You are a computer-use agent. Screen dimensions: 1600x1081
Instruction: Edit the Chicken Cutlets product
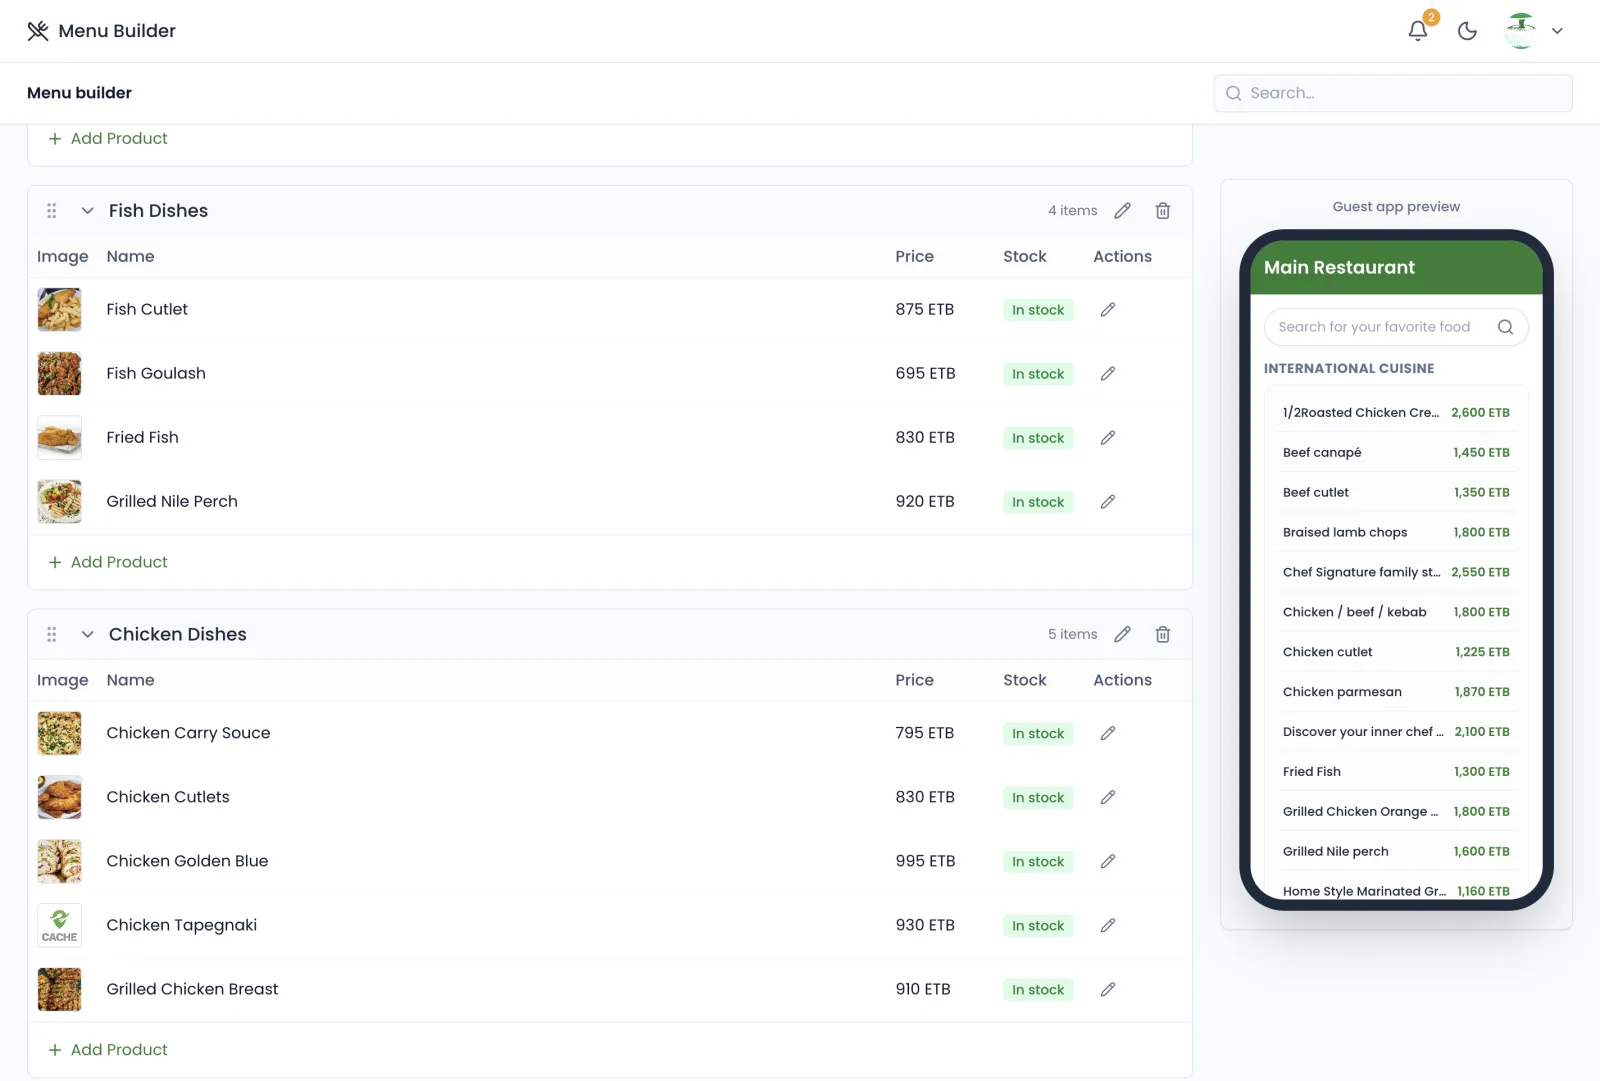click(1108, 798)
